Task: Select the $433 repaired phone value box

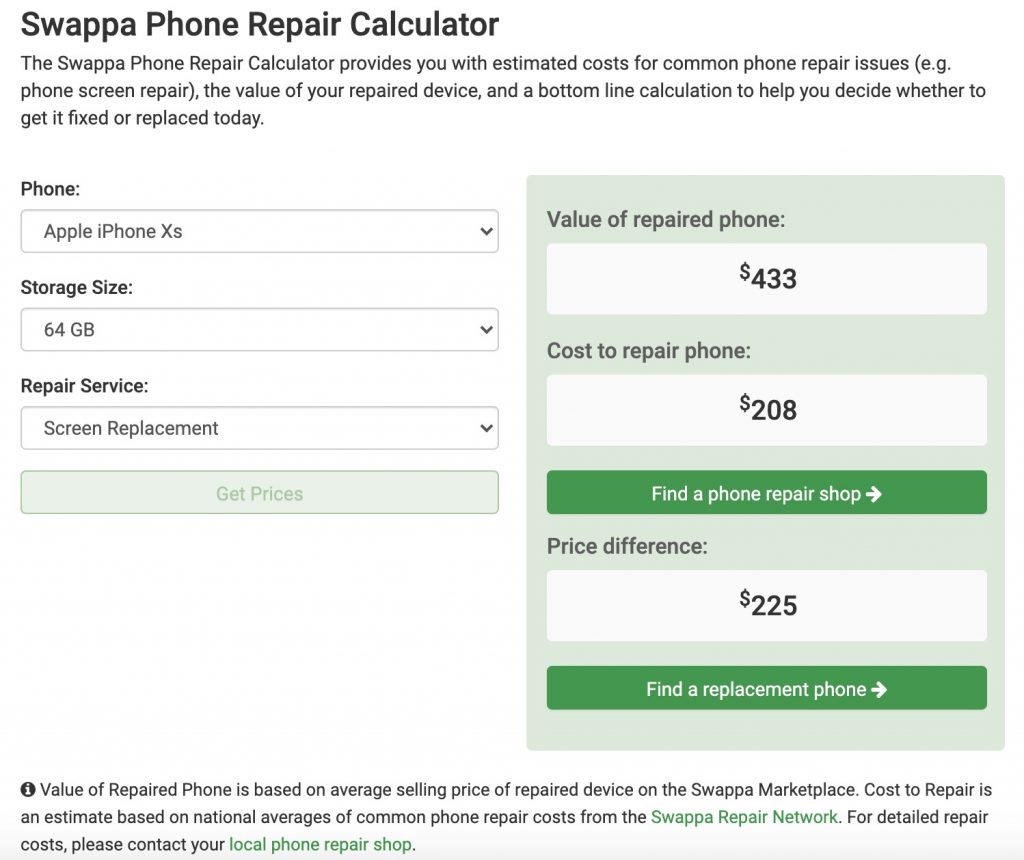Action: tap(767, 279)
